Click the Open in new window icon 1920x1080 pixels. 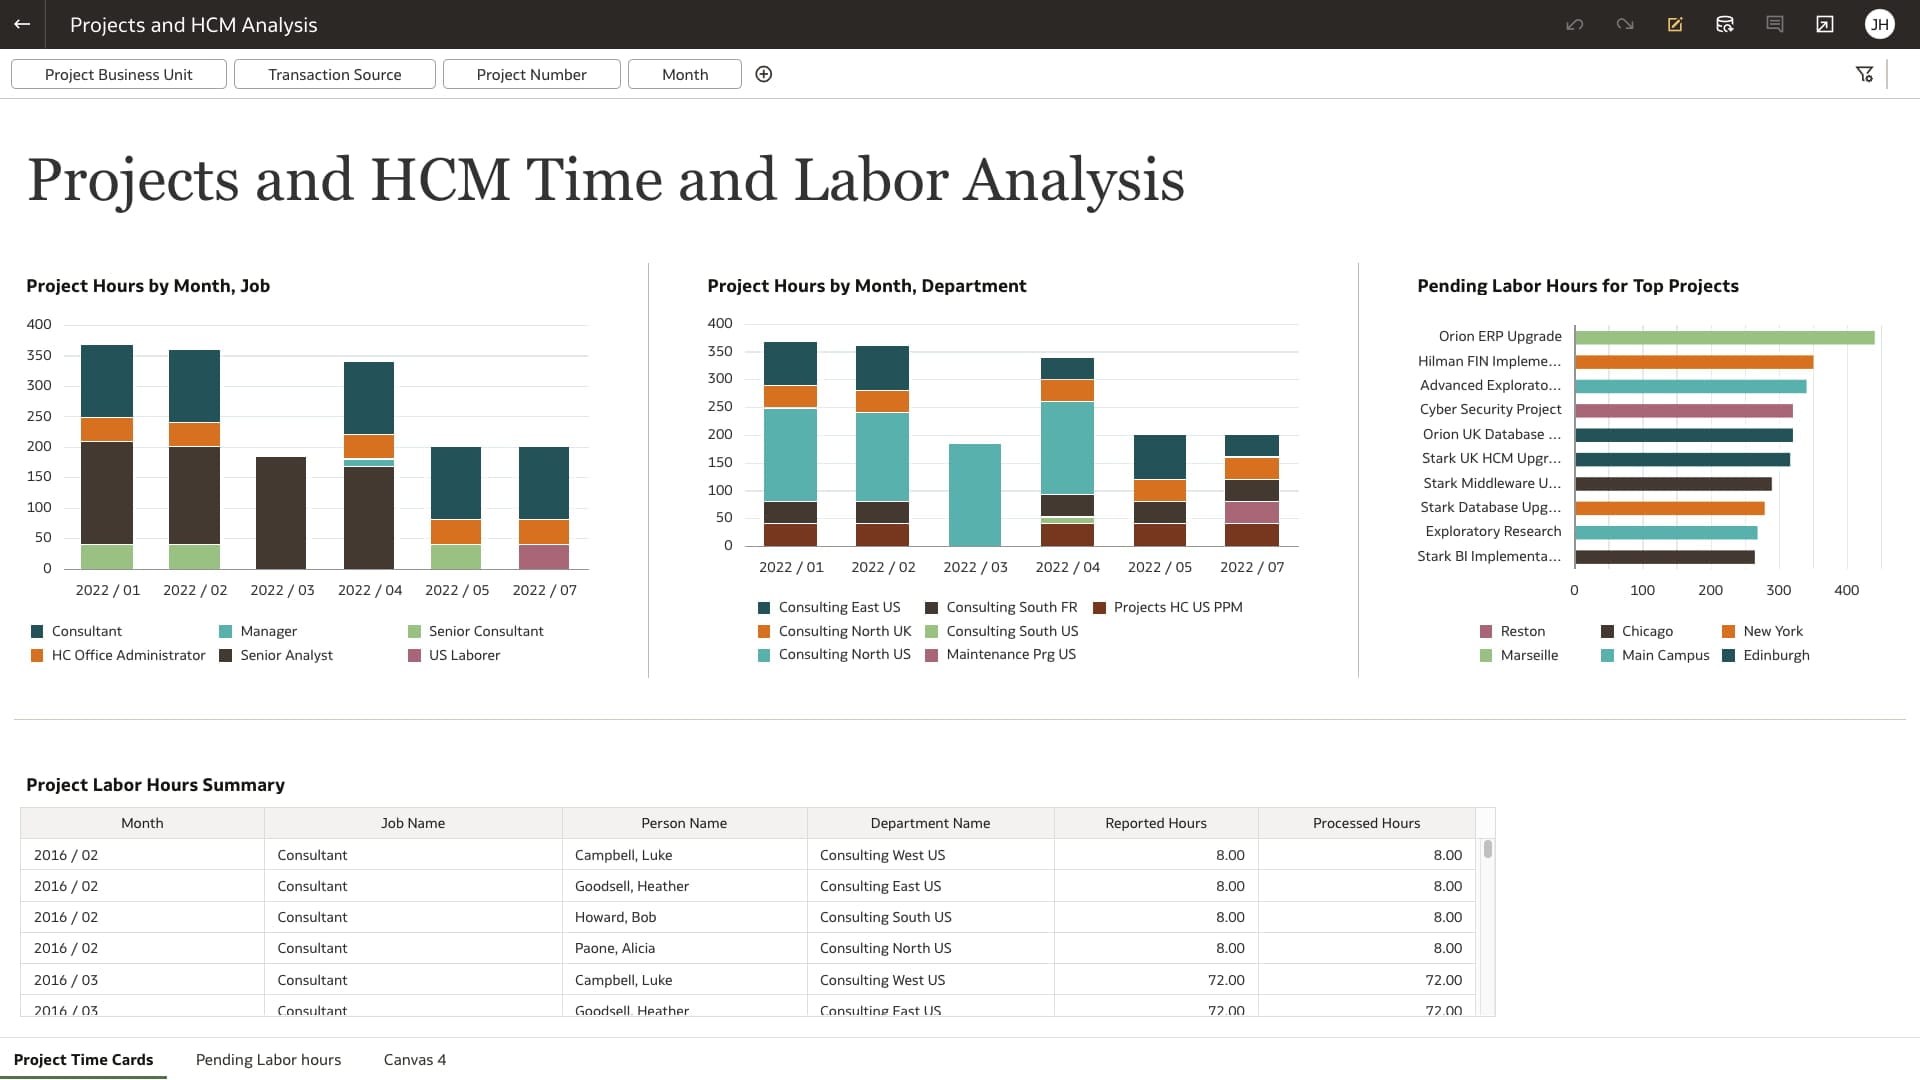pyautogui.click(x=1825, y=24)
